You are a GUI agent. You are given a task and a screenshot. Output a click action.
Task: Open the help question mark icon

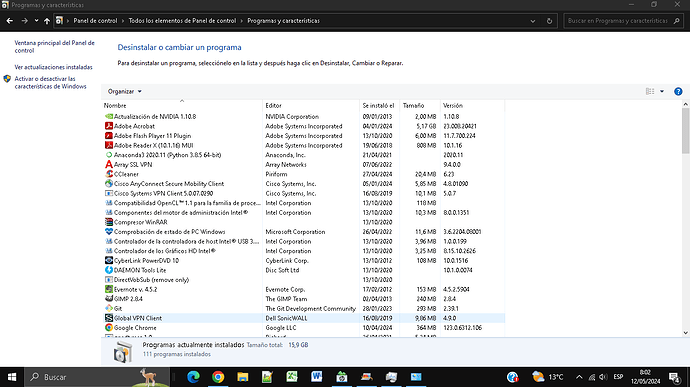pos(678,92)
